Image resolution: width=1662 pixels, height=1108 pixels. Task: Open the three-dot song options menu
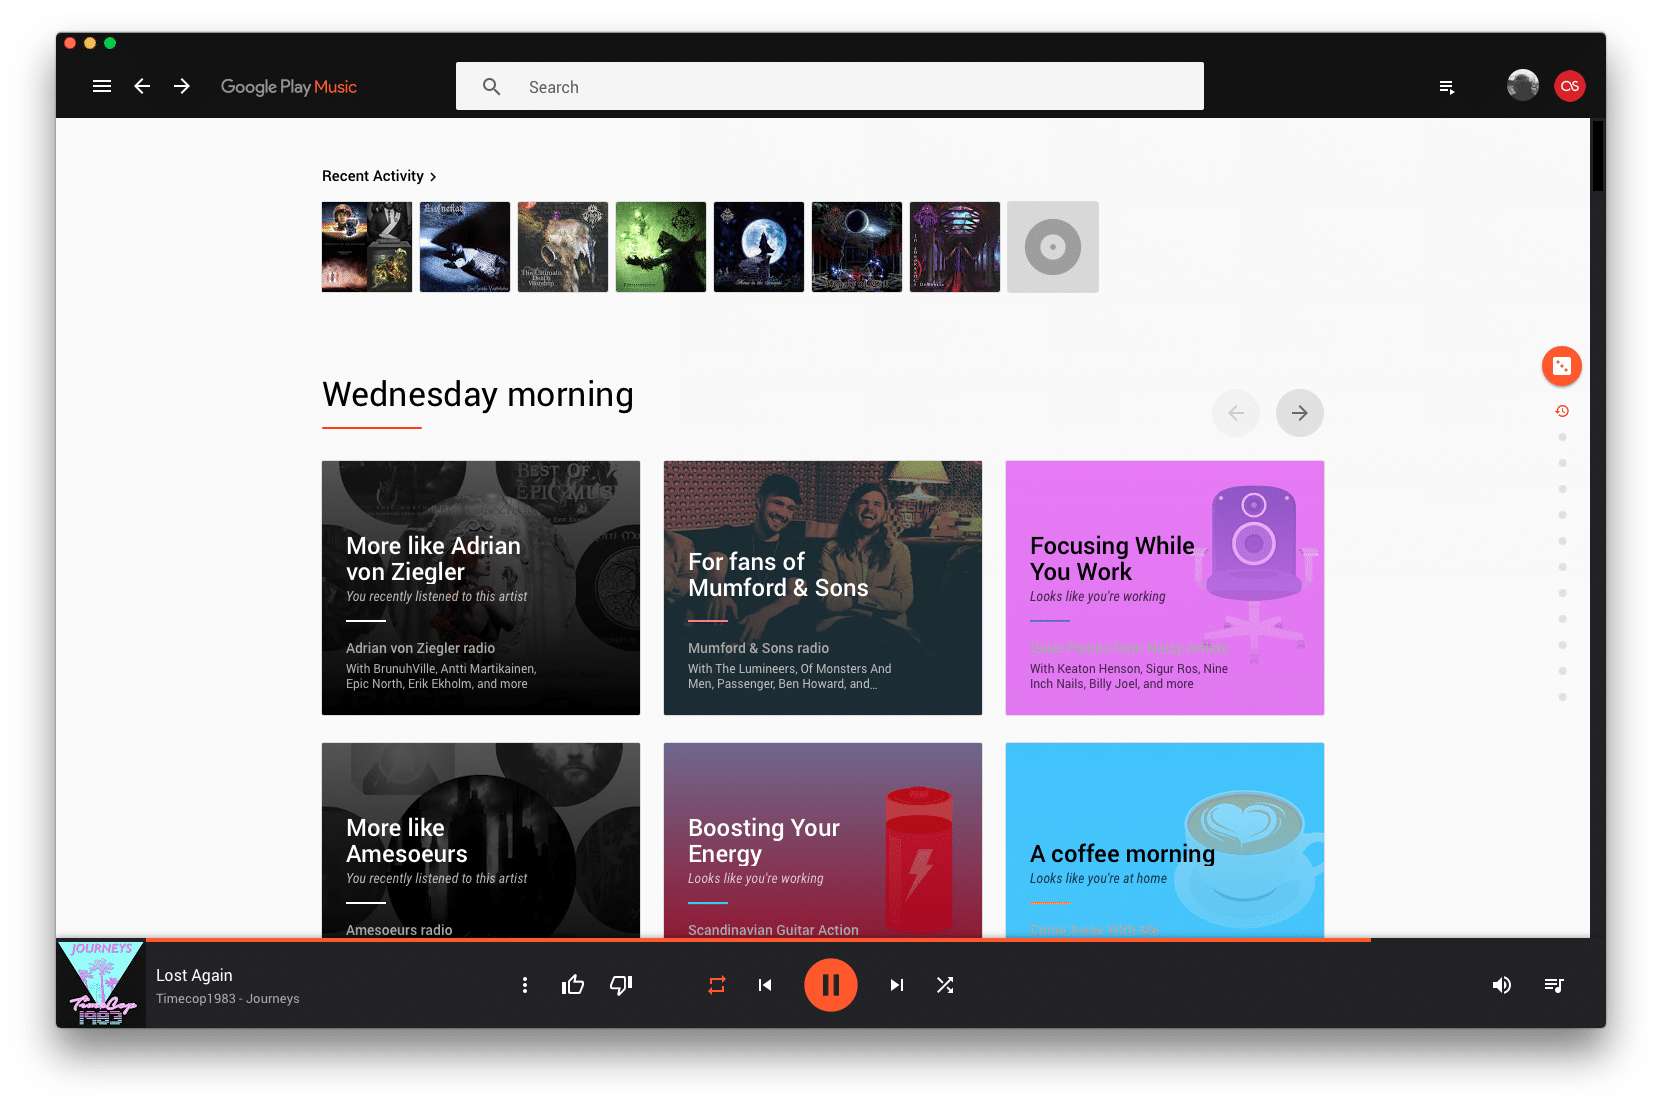[525, 985]
